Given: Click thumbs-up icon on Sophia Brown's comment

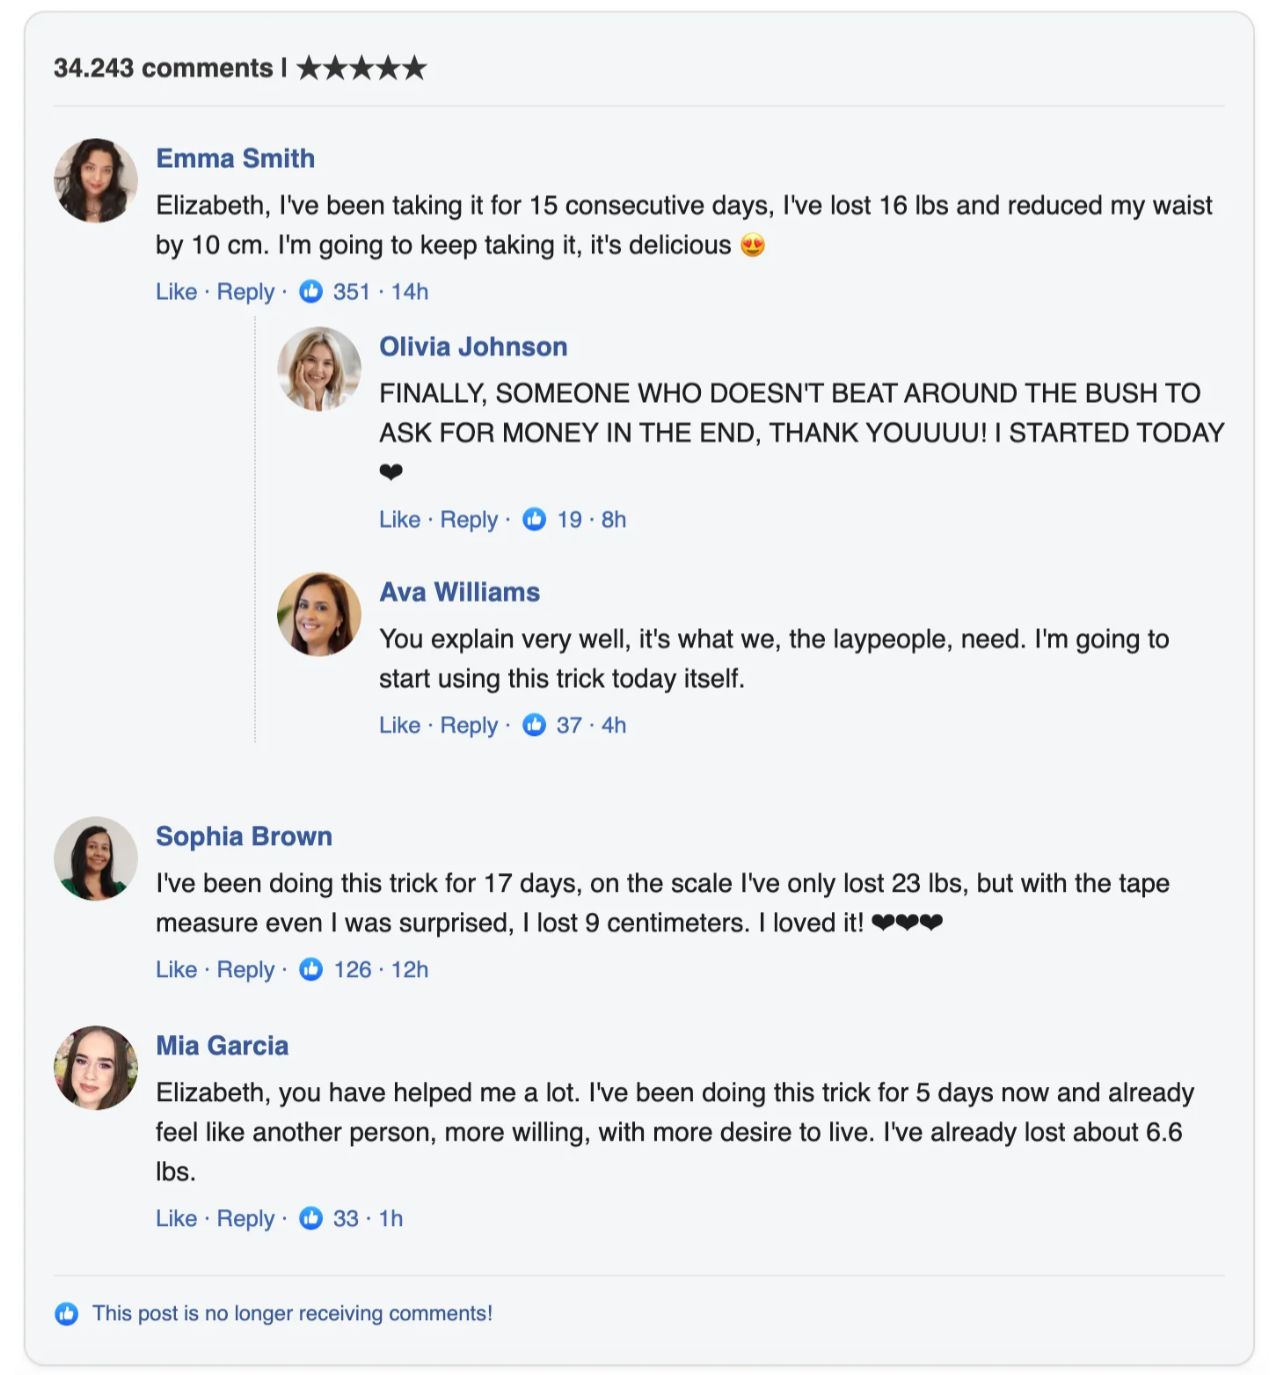Looking at the screenshot, I should click(311, 970).
